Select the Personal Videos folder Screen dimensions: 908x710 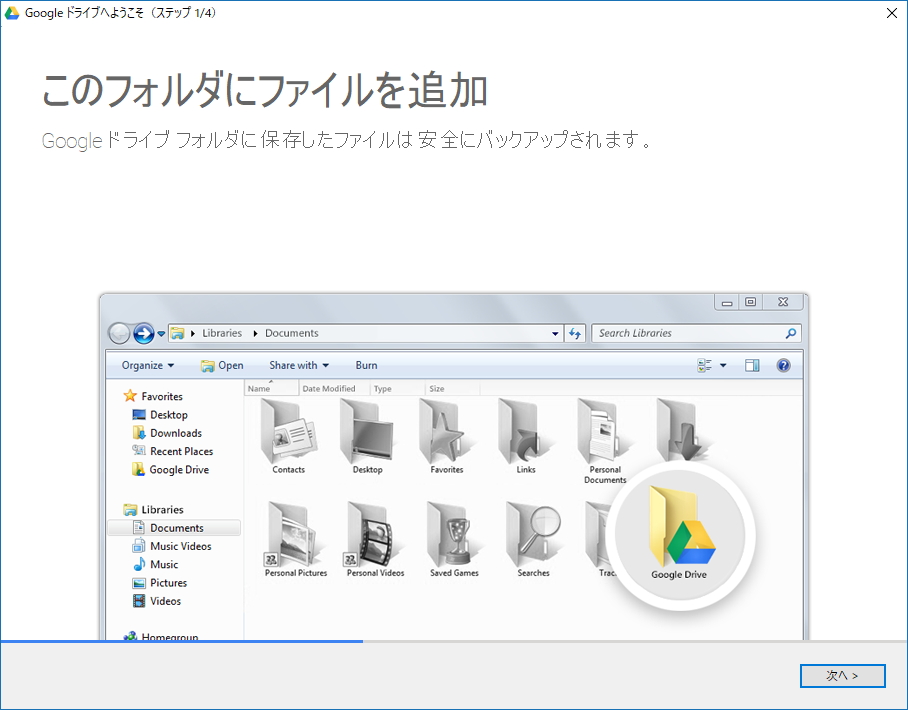(x=374, y=535)
